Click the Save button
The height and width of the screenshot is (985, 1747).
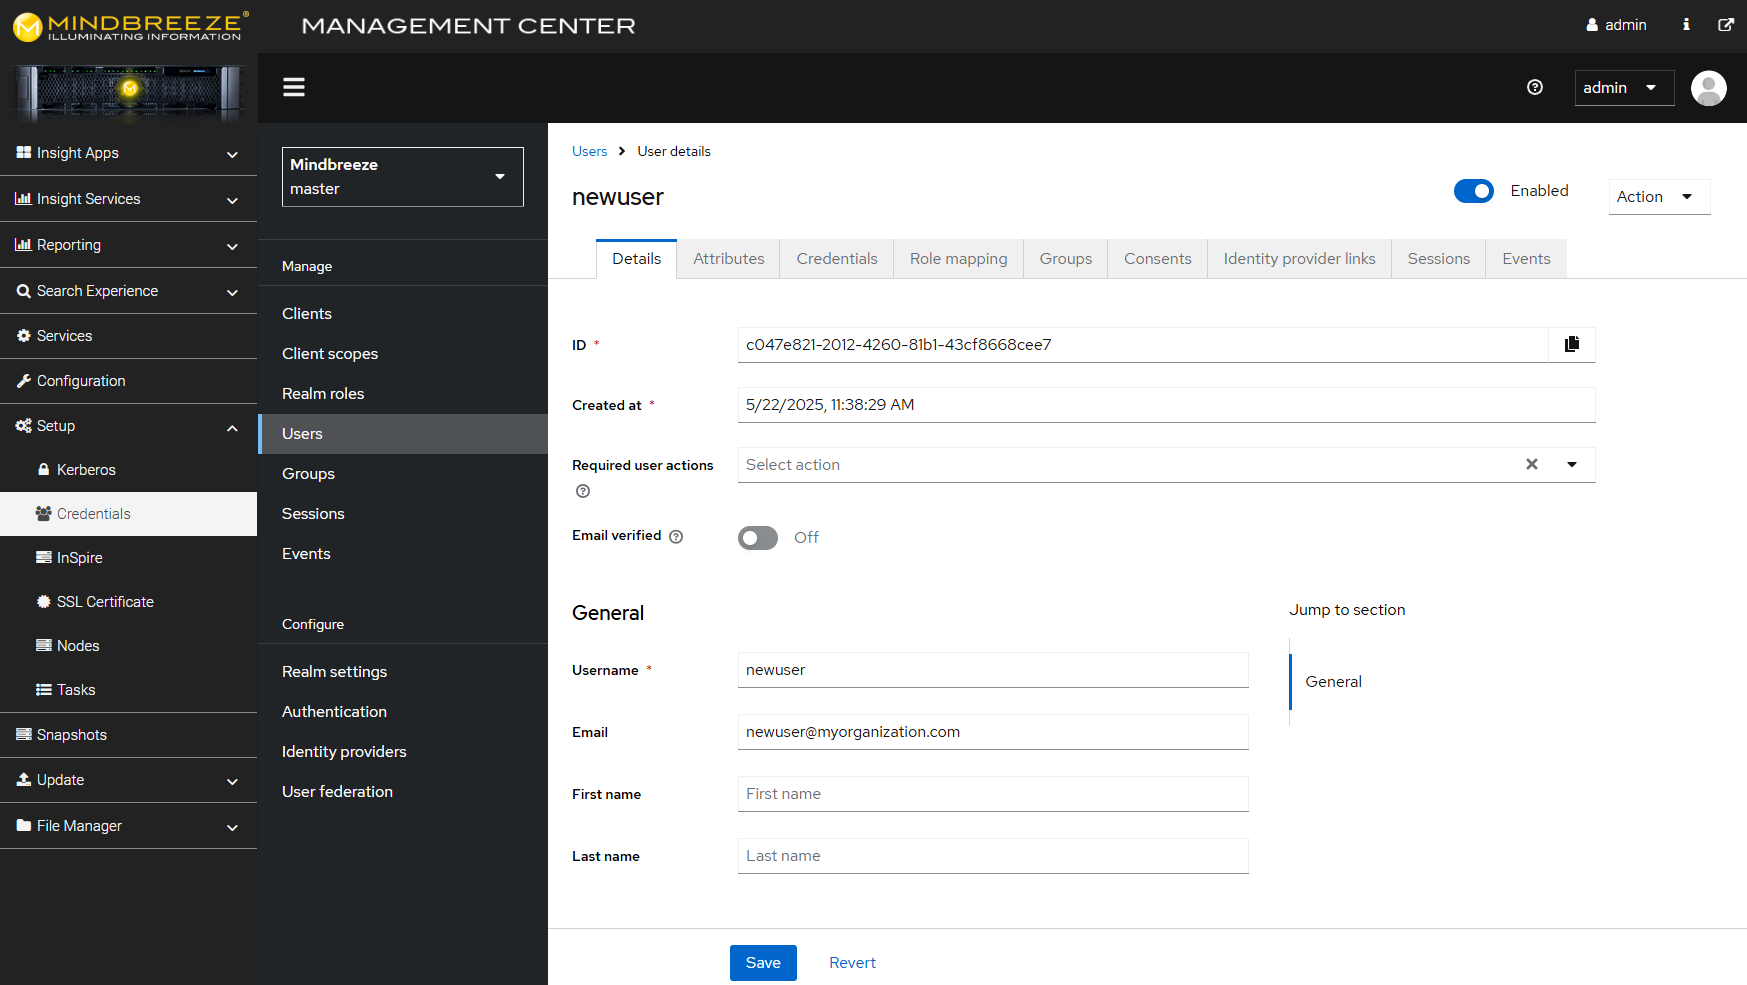[x=763, y=963]
